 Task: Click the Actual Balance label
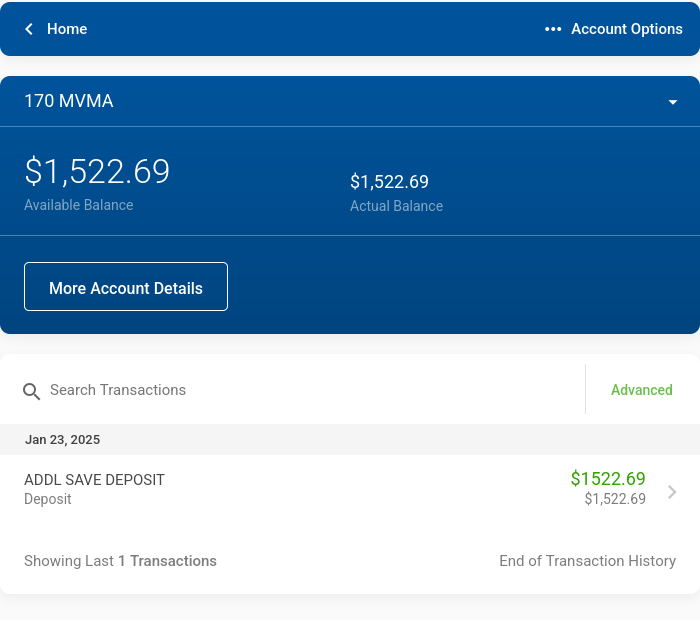pos(396,206)
